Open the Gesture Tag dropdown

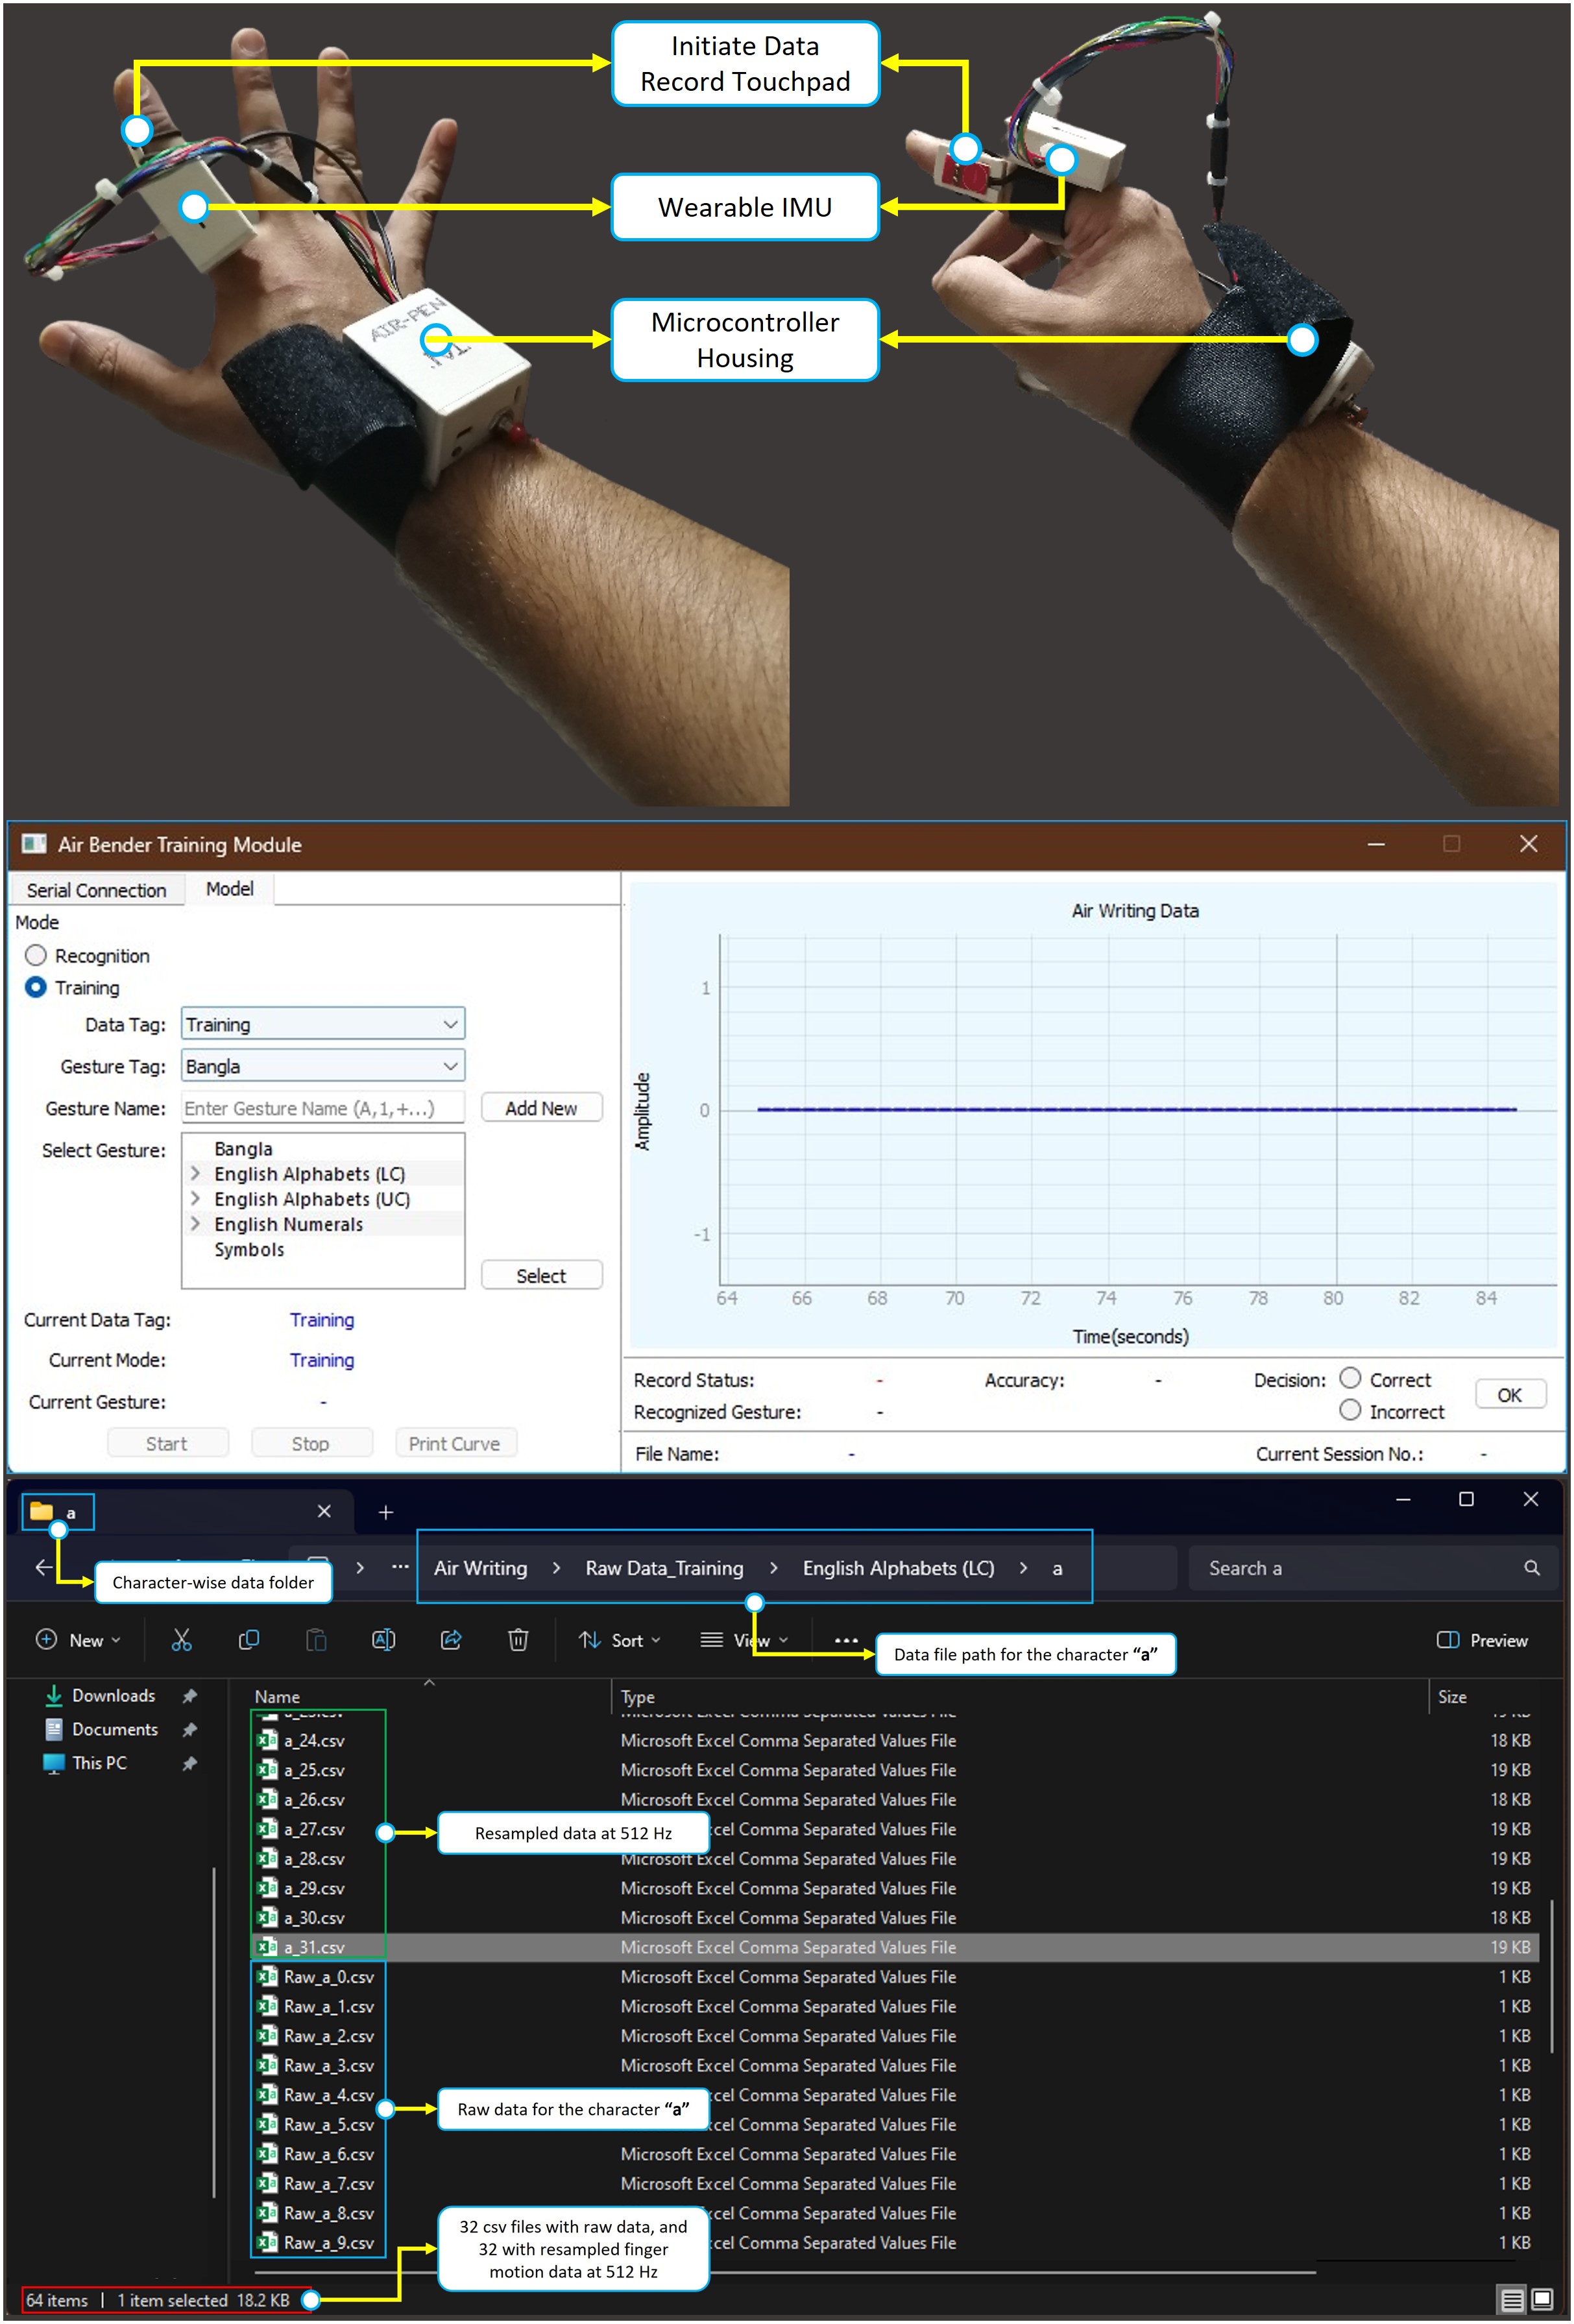[450, 1067]
